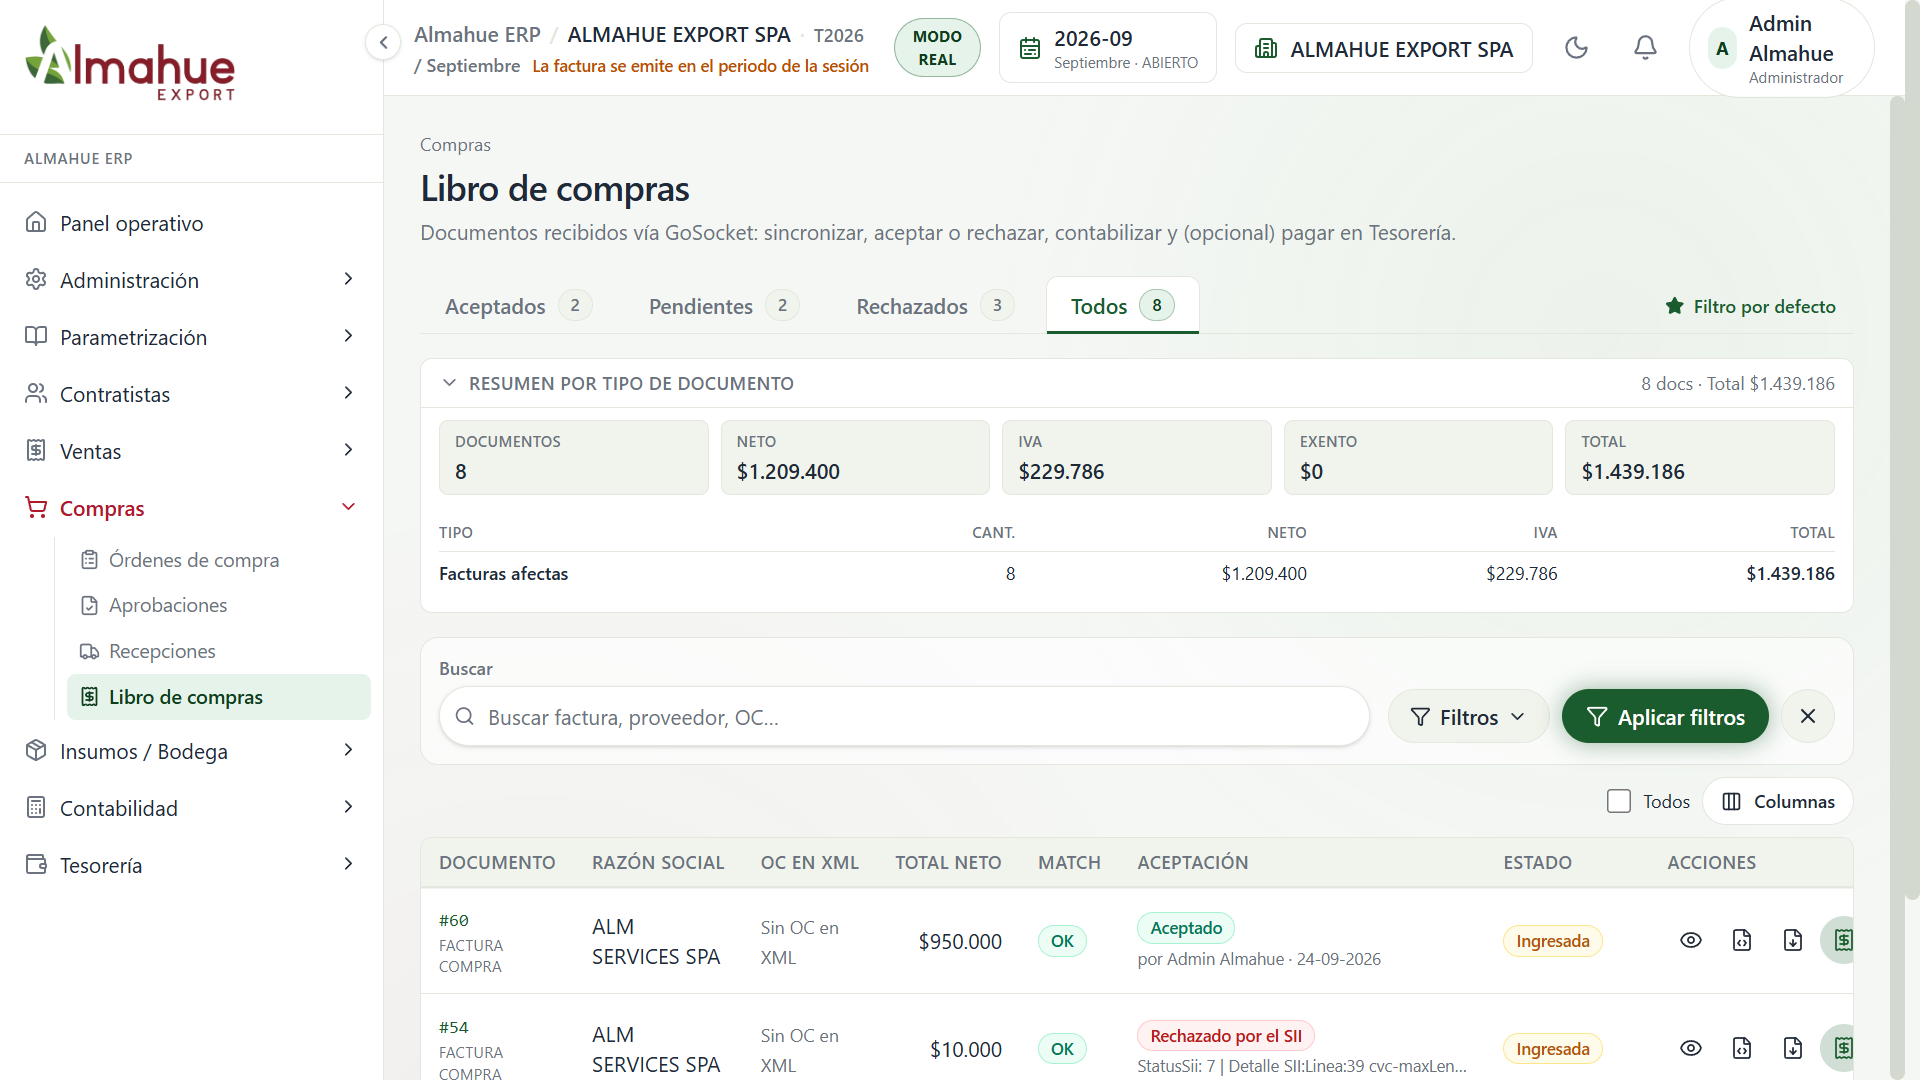
Task: Expand the Tesorería menu
Action: (x=191, y=865)
